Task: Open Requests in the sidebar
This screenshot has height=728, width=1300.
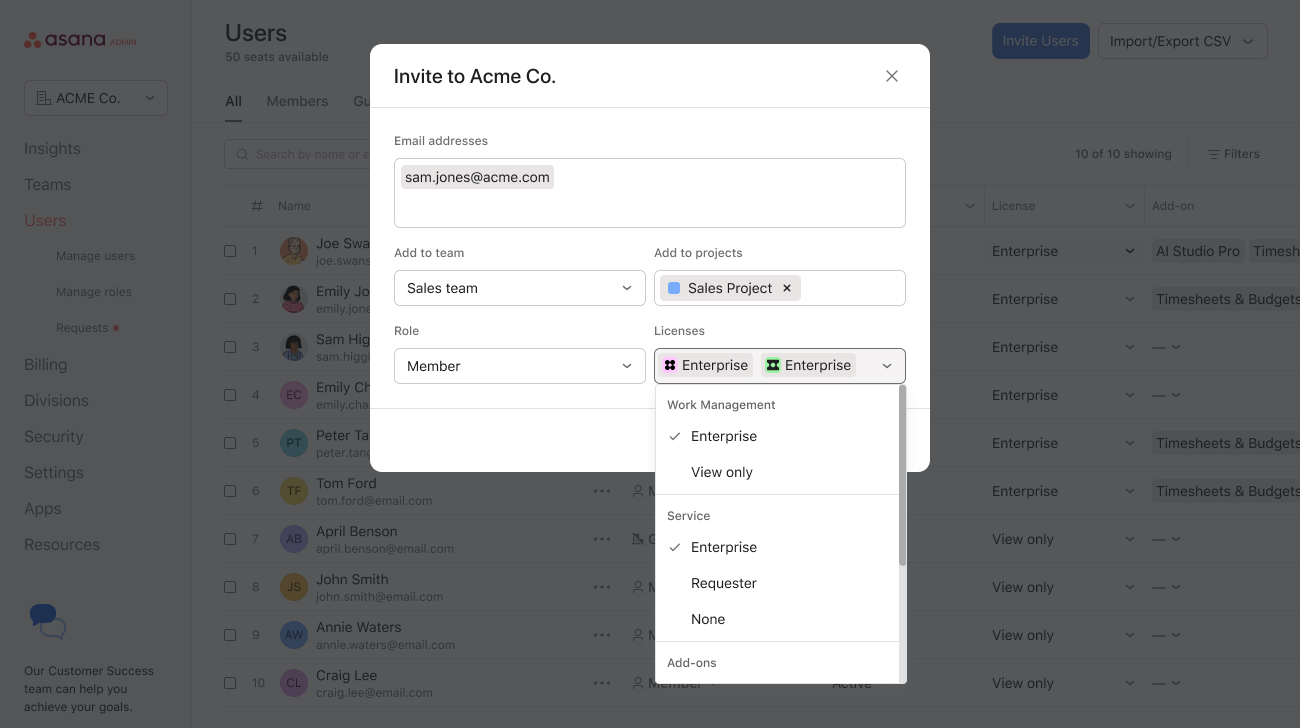Action: click(x=82, y=328)
